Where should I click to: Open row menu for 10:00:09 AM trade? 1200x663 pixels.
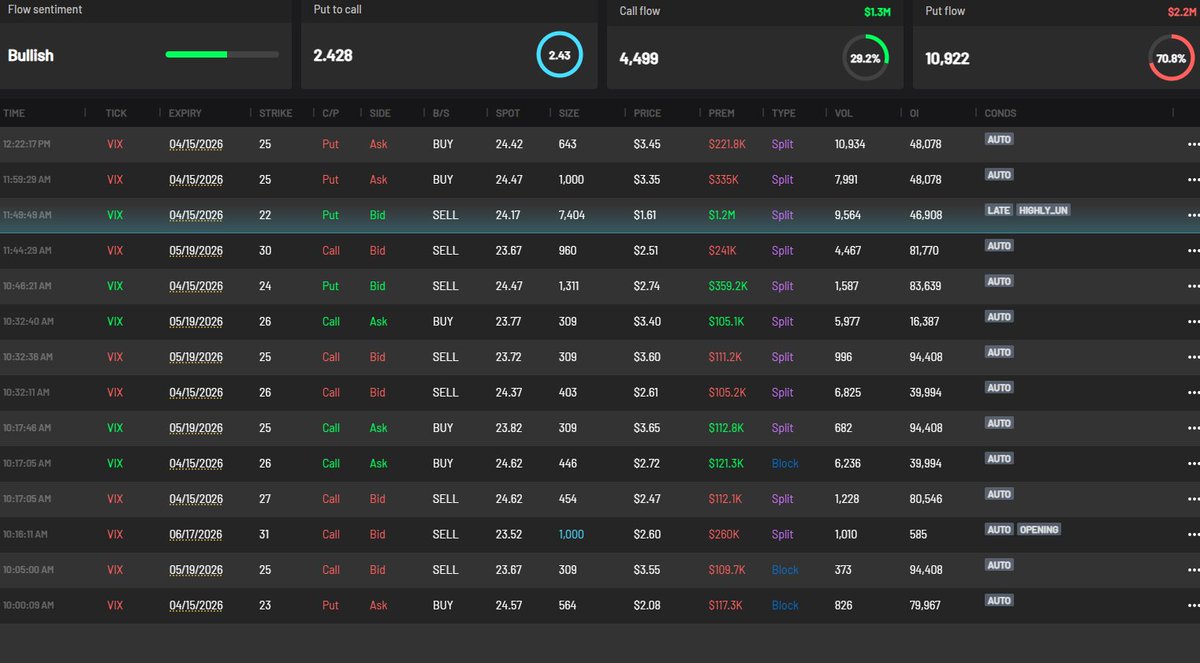1192,606
